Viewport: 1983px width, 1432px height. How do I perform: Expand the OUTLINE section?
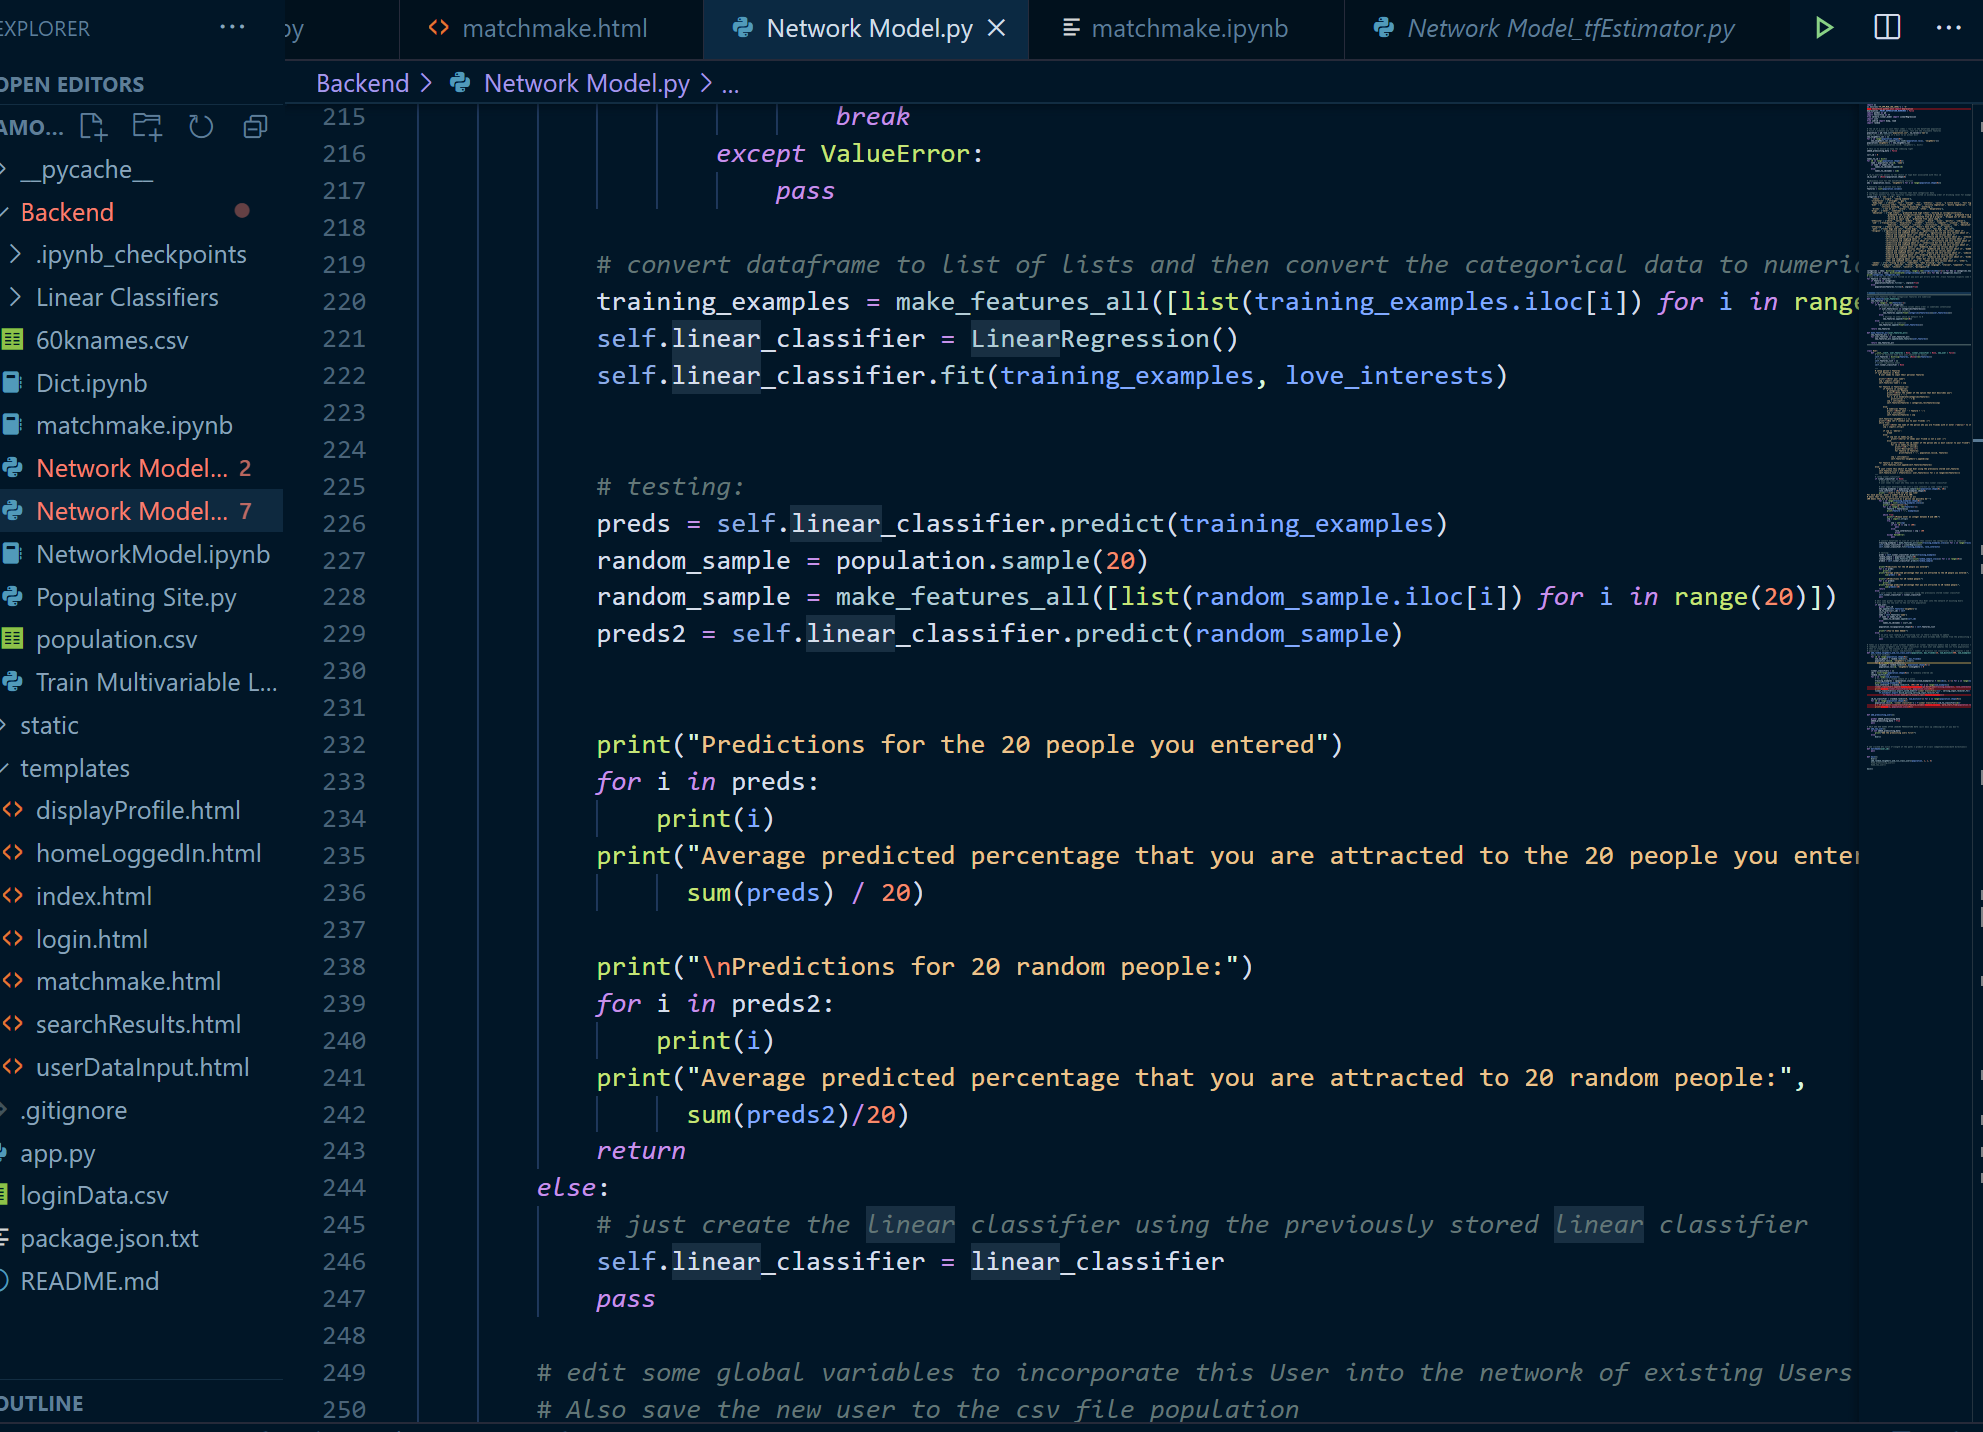(42, 1403)
